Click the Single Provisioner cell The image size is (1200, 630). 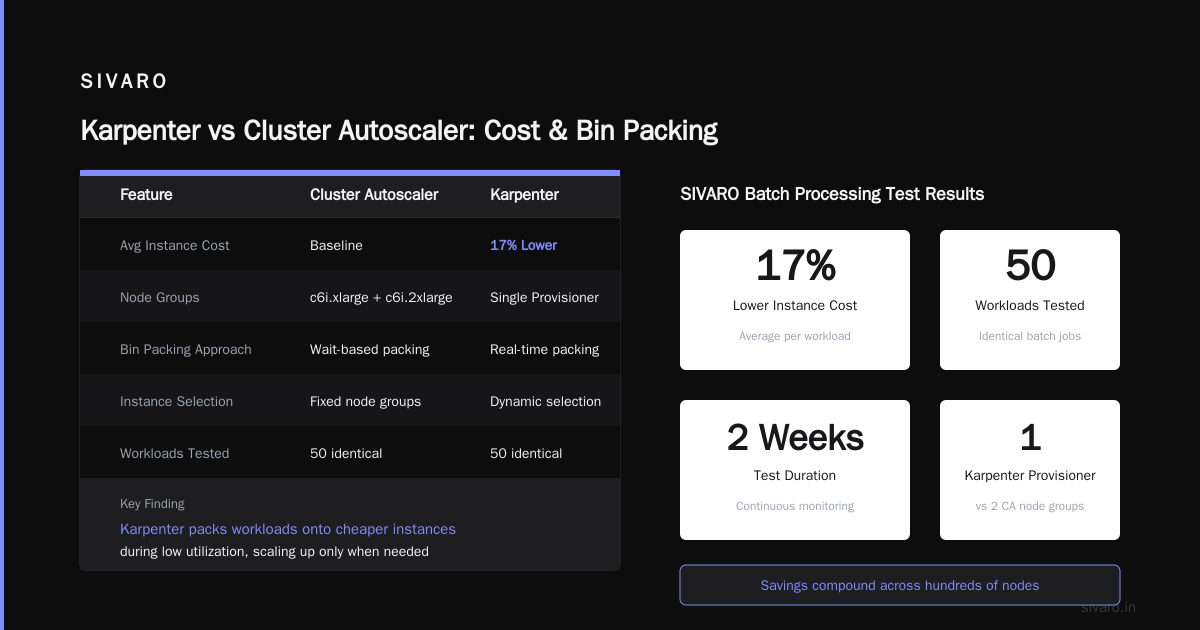click(544, 297)
